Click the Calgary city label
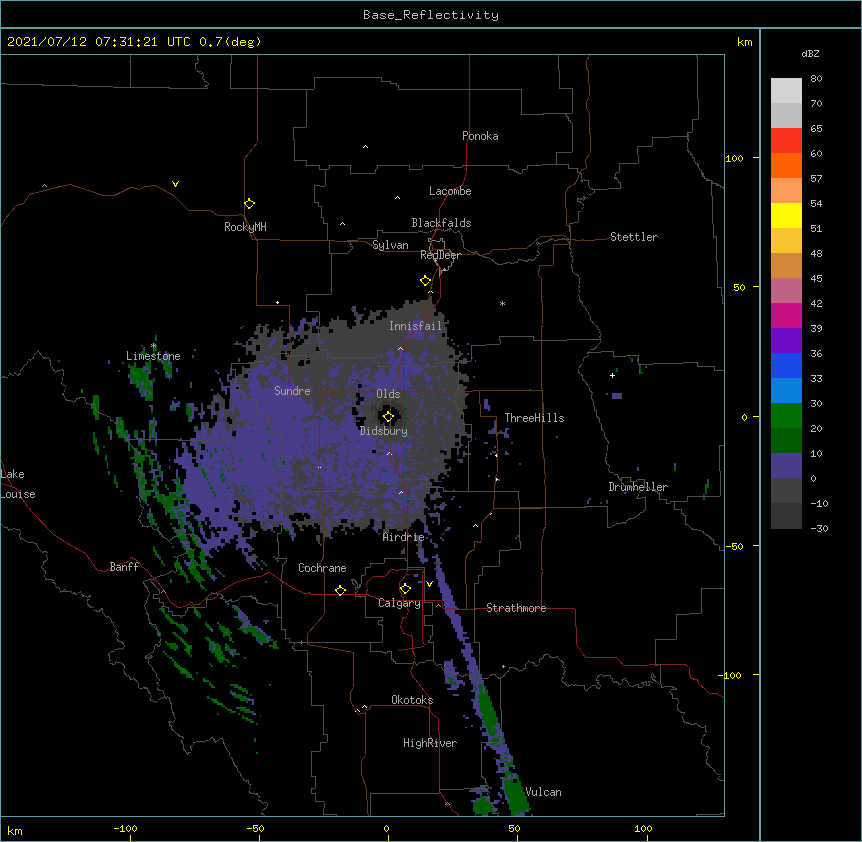The image size is (862, 842). click(399, 603)
